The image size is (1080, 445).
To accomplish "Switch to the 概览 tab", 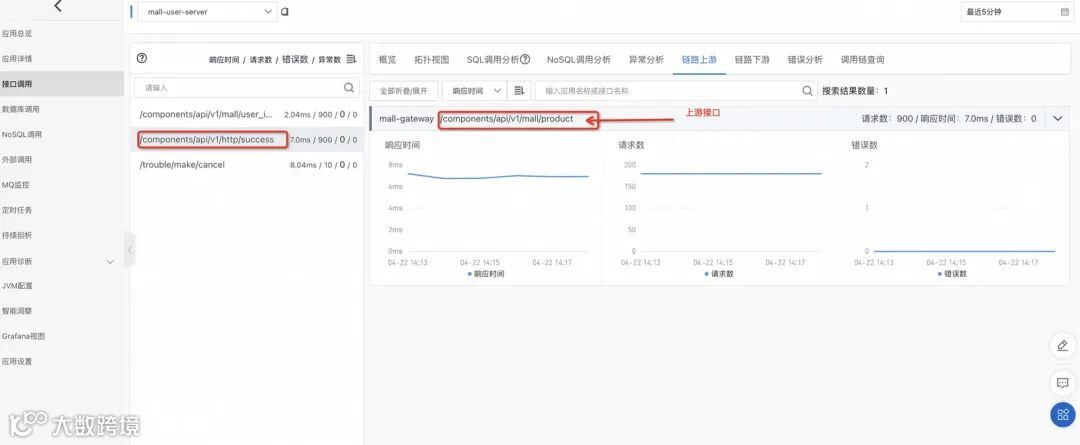I will pos(388,60).
